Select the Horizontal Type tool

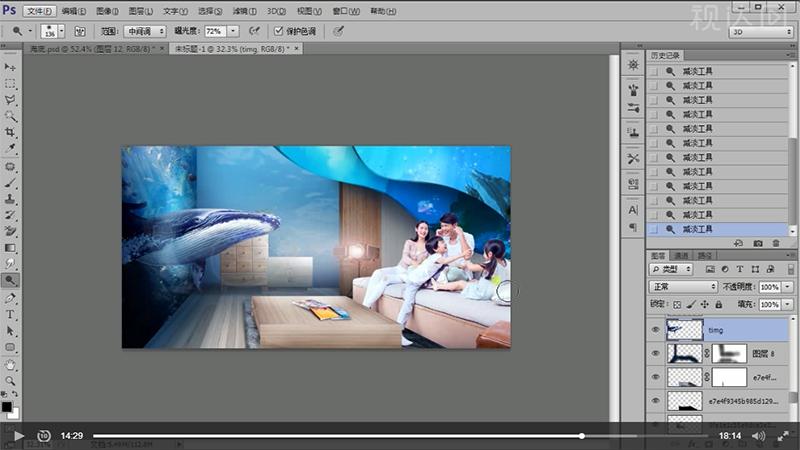[10, 314]
